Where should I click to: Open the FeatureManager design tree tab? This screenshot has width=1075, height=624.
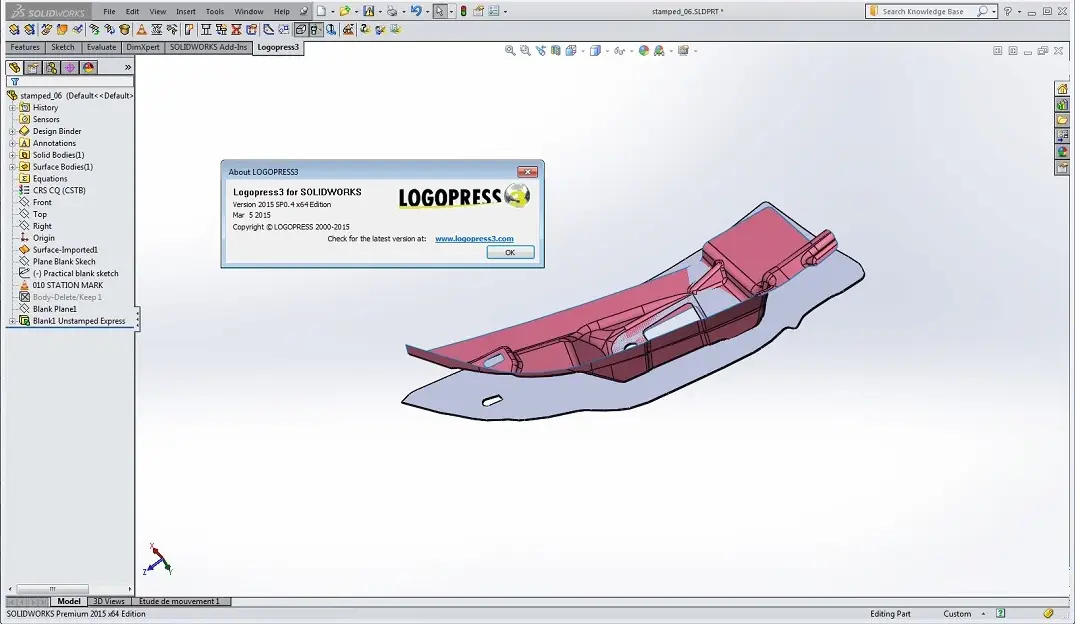coord(14,67)
